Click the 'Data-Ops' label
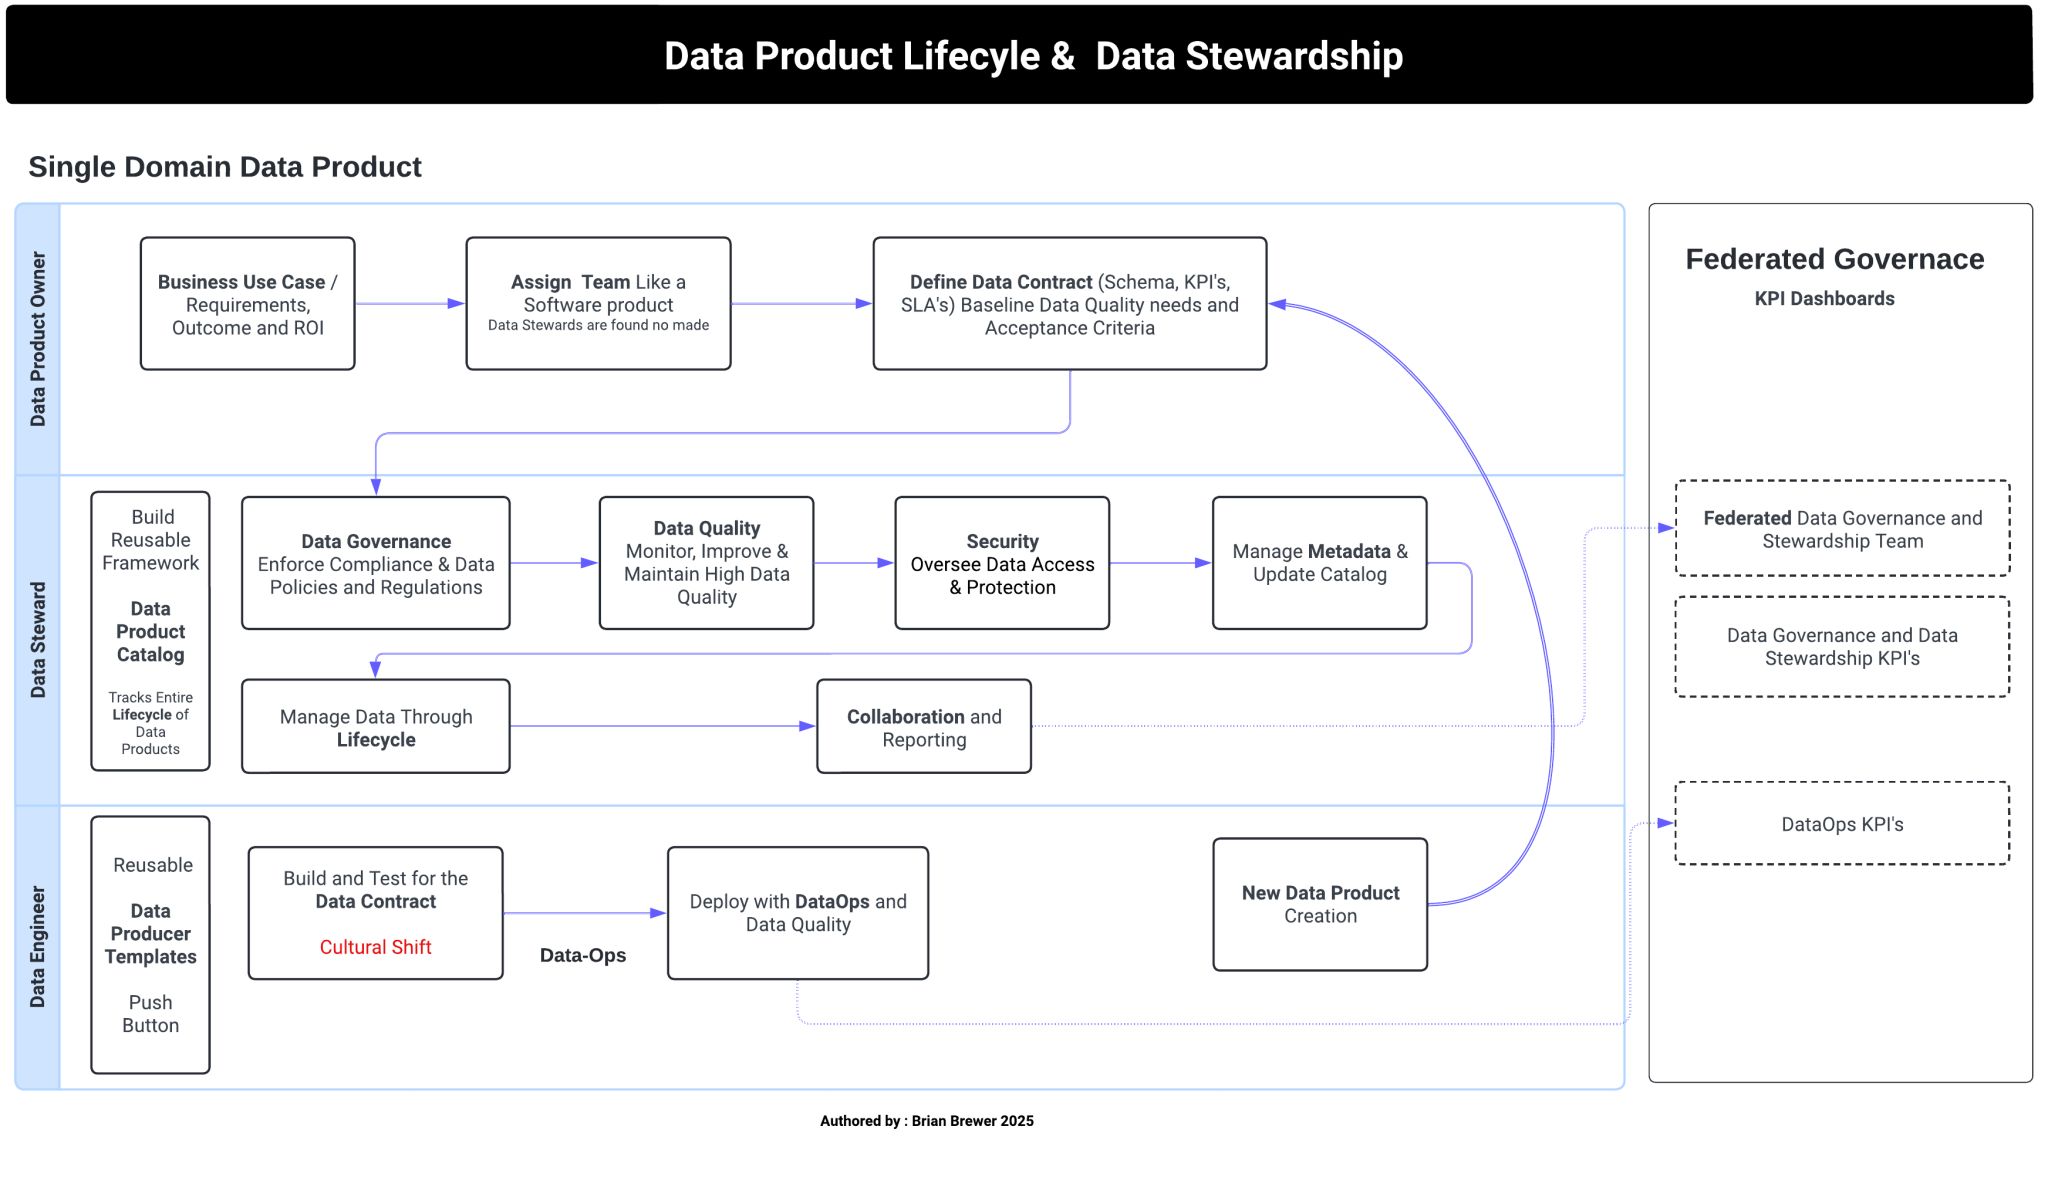This screenshot has width=2048, height=1187. tap(583, 955)
